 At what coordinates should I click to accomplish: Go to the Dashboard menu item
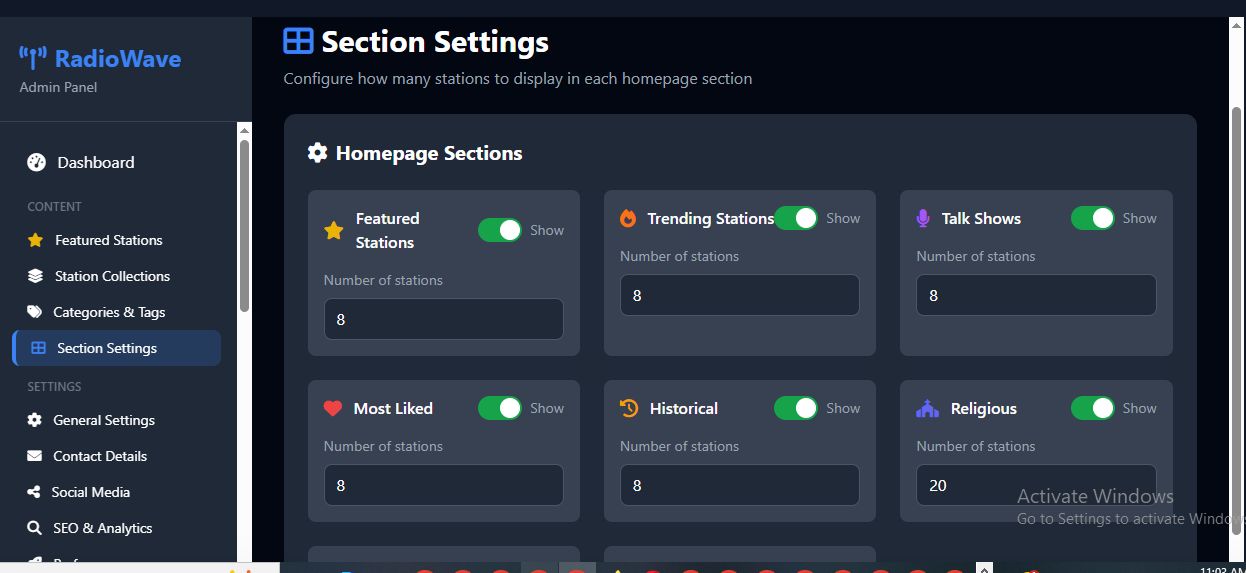click(x=95, y=162)
